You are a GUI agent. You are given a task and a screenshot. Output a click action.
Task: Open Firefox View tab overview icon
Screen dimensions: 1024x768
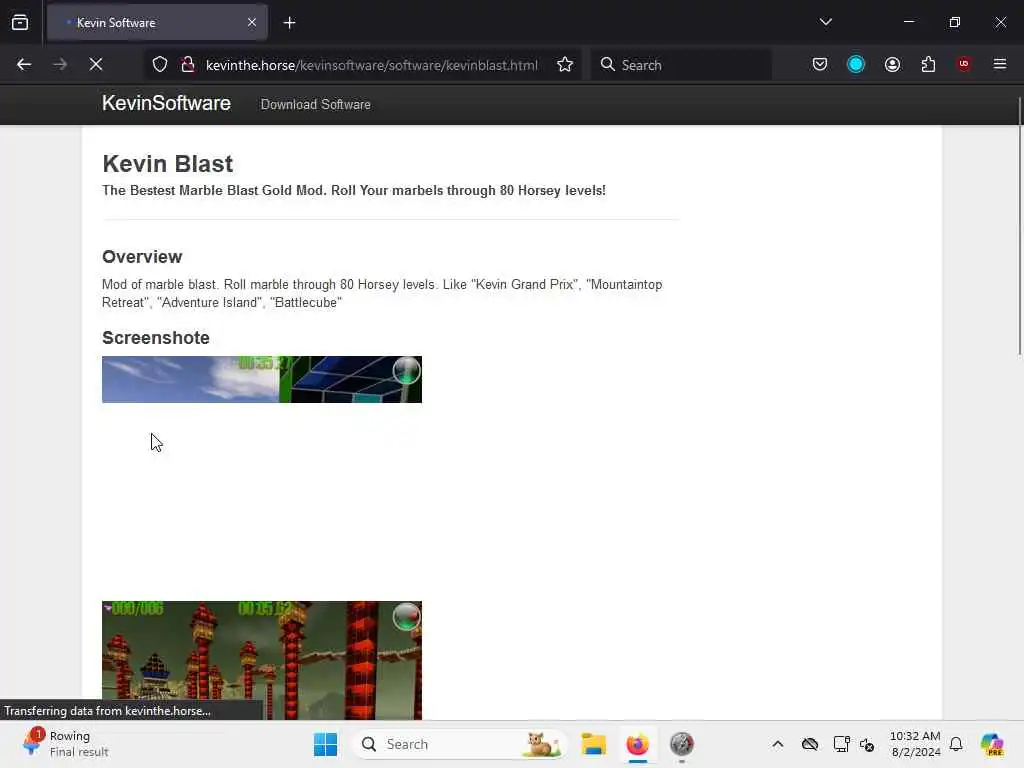[x=20, y=23]
